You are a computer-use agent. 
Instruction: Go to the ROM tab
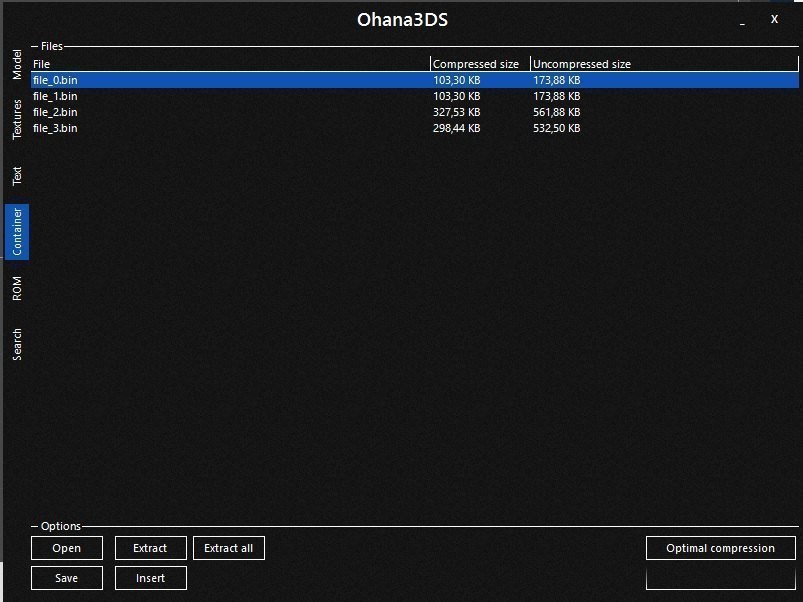pos(17,288)
